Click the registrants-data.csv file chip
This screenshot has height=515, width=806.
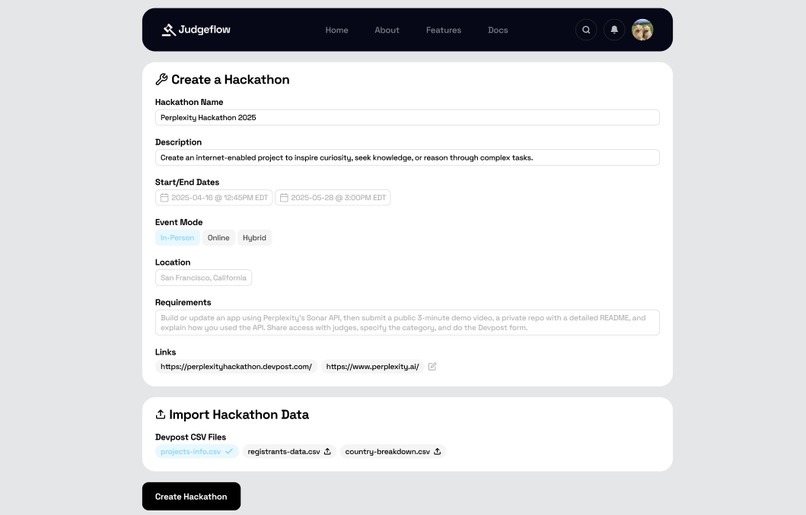pos(289,451)
